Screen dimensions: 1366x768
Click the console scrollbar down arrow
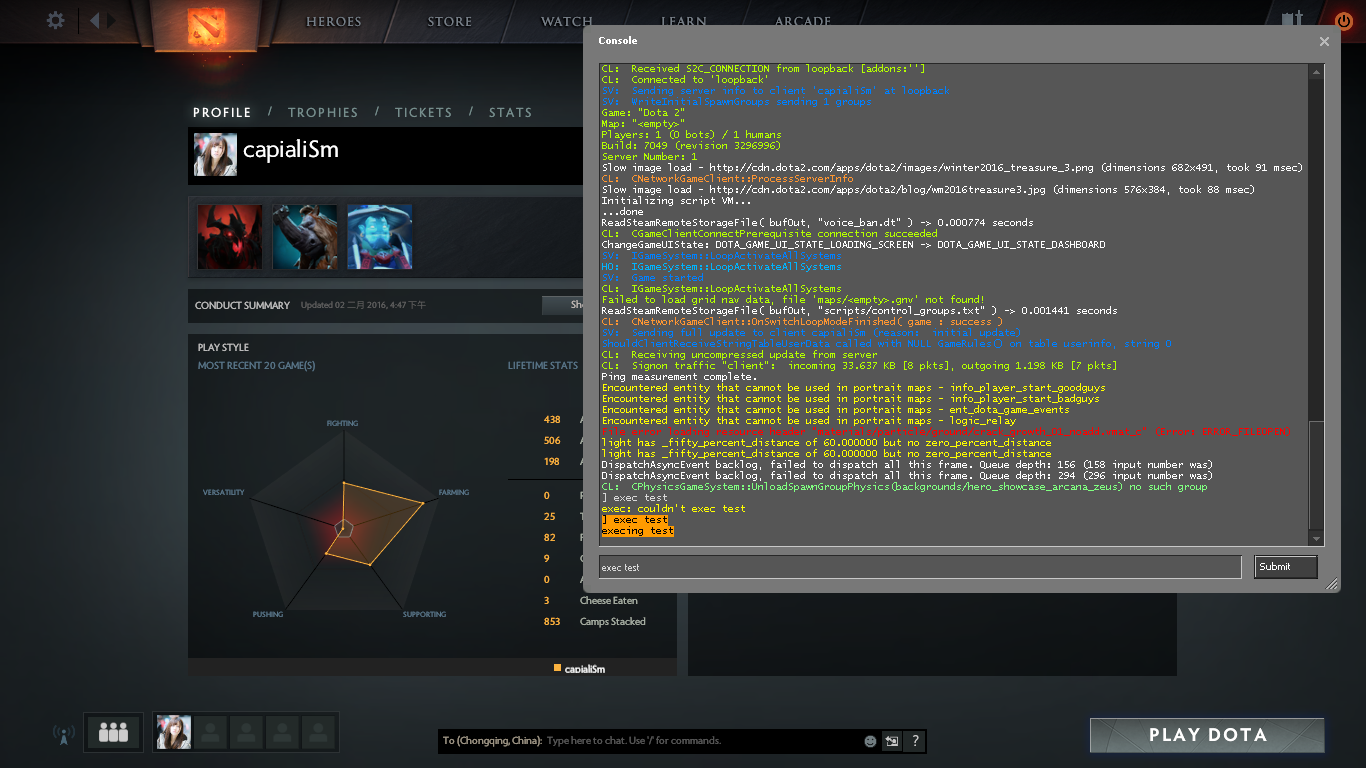coord(1317,539)
